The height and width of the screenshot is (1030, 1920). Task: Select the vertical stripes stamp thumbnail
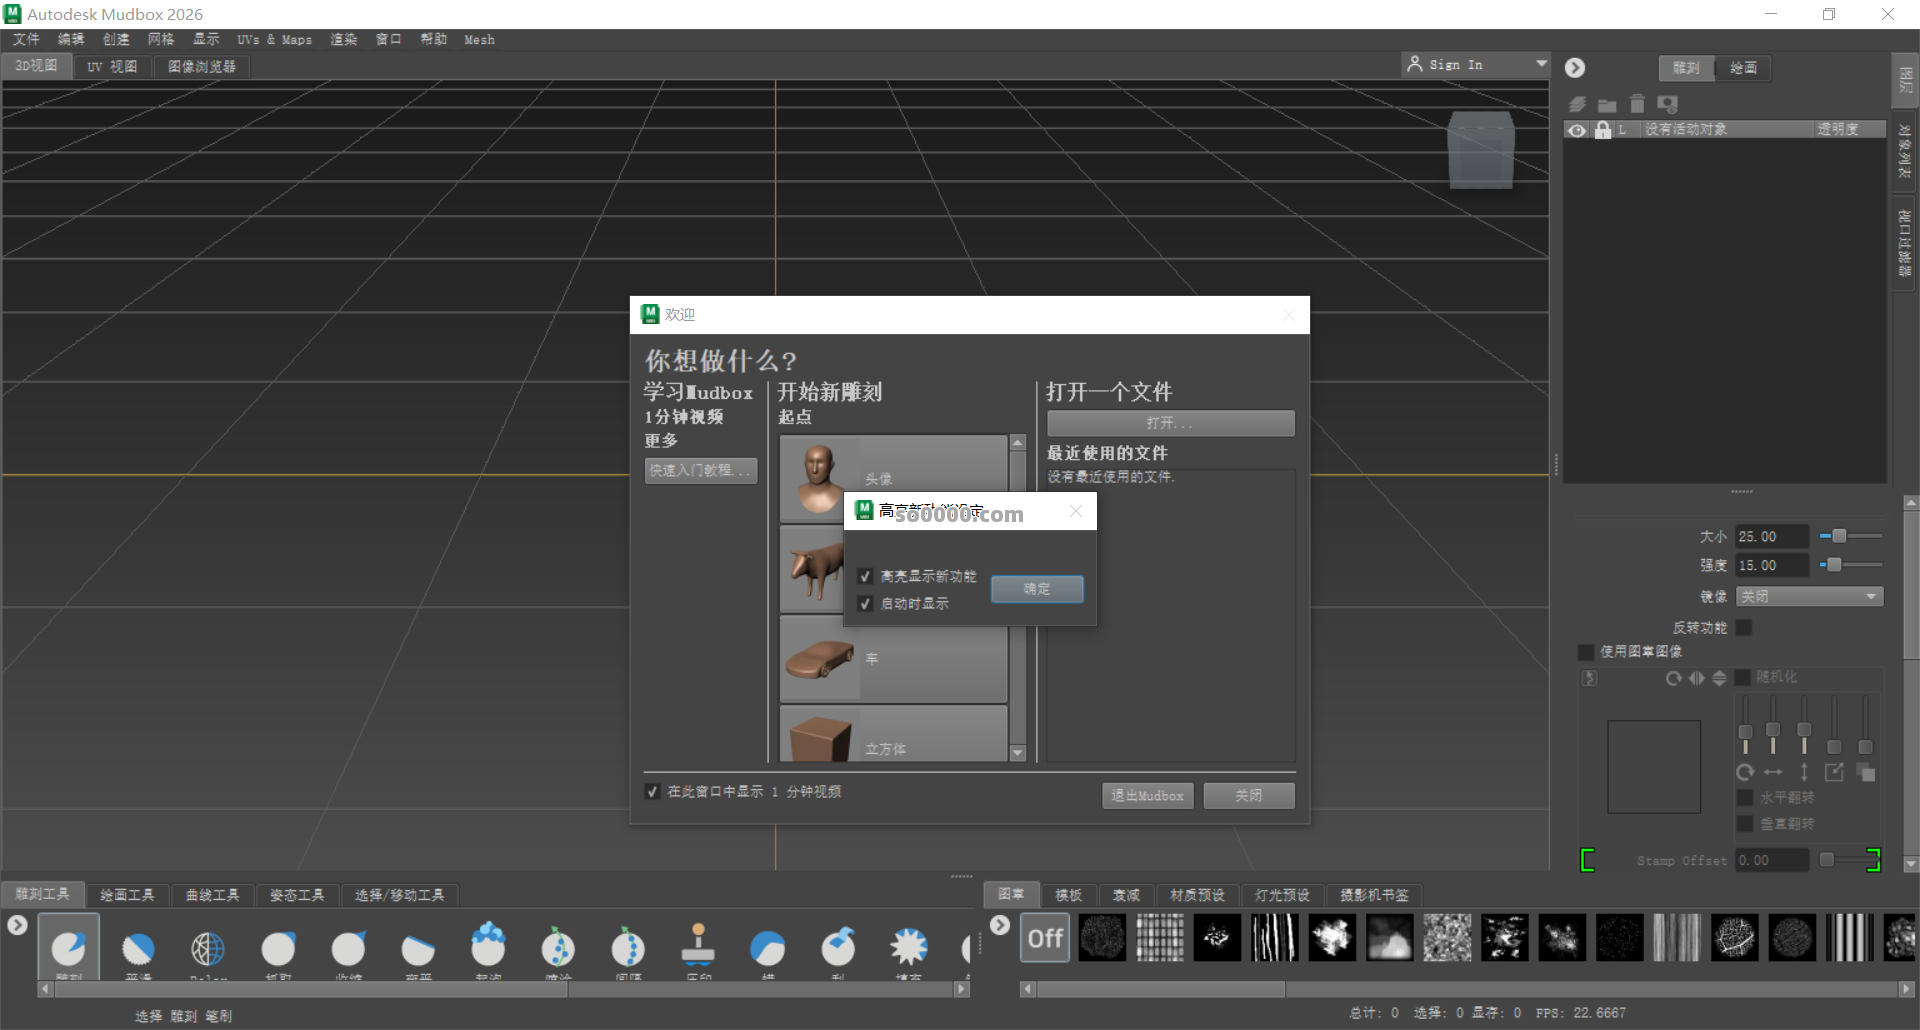point(1848,938)
